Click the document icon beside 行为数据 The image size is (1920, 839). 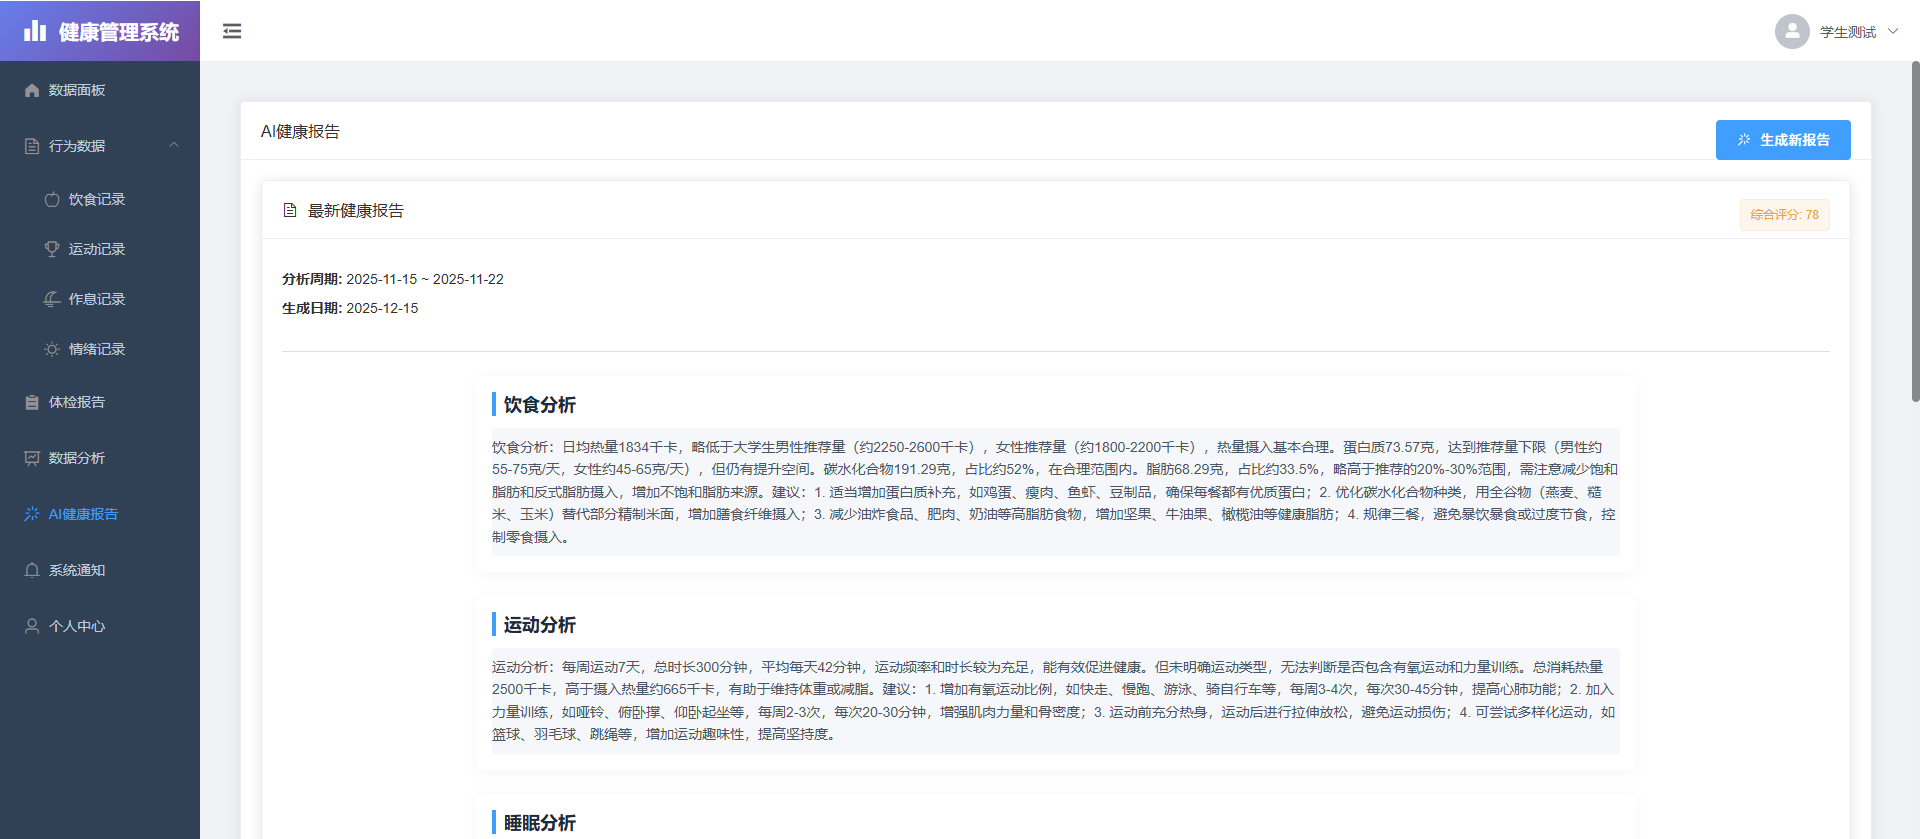[32, 146]
